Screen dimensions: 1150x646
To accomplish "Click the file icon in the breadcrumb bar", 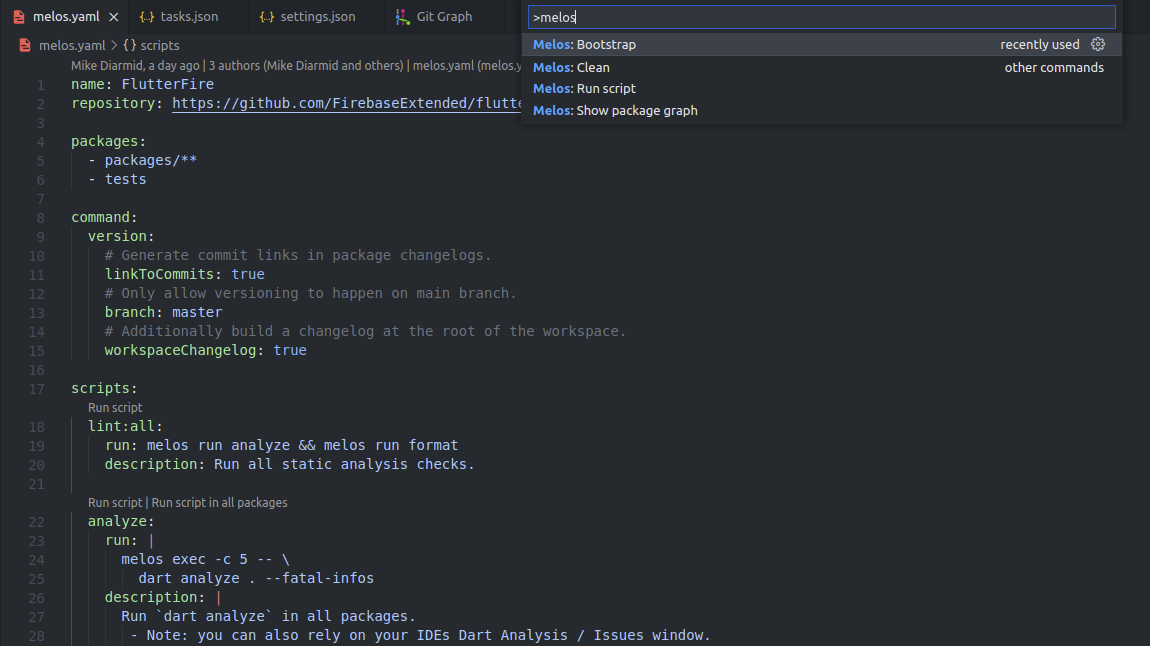I will tap(23, 44).
